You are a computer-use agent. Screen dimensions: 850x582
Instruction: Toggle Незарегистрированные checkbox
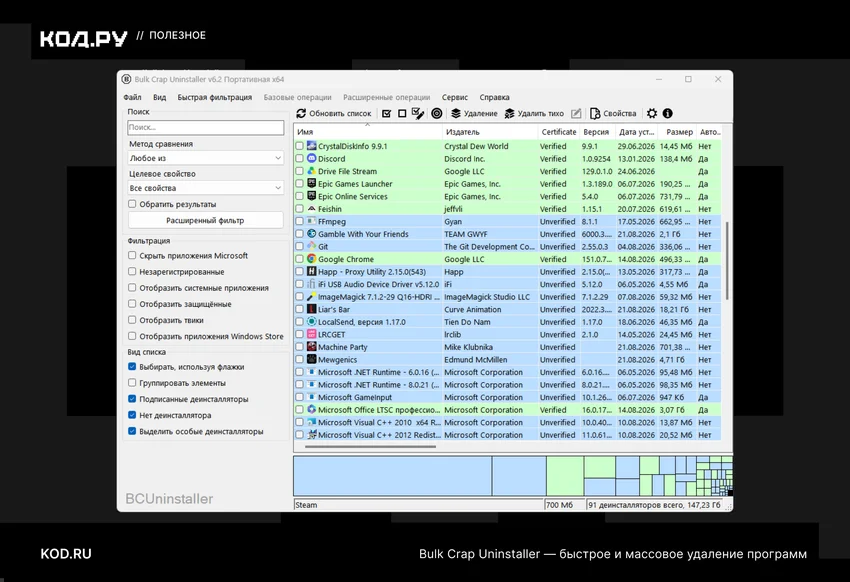click(x=132, y=271)
